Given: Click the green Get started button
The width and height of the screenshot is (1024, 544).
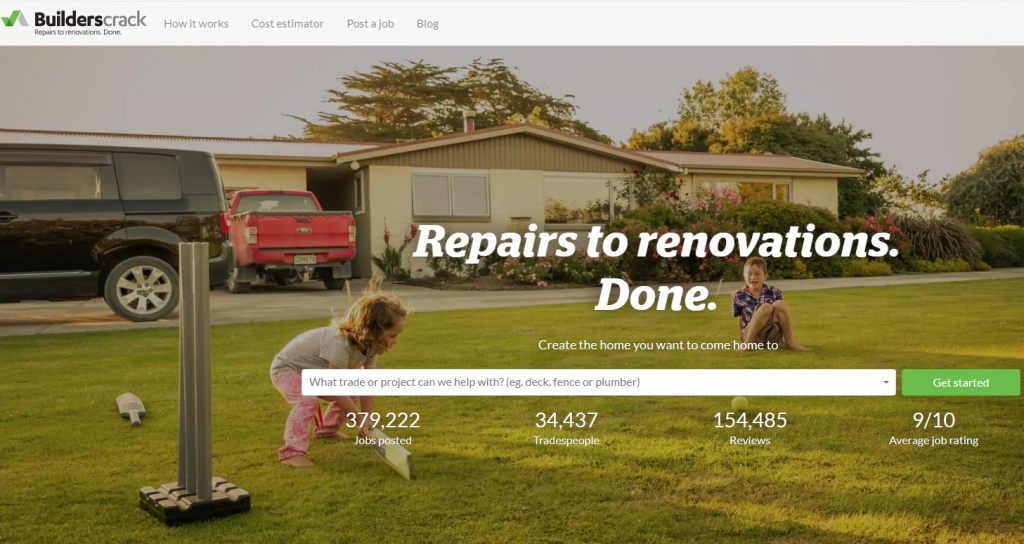Looking at the screenshot, I should click(x=961, y=383).
